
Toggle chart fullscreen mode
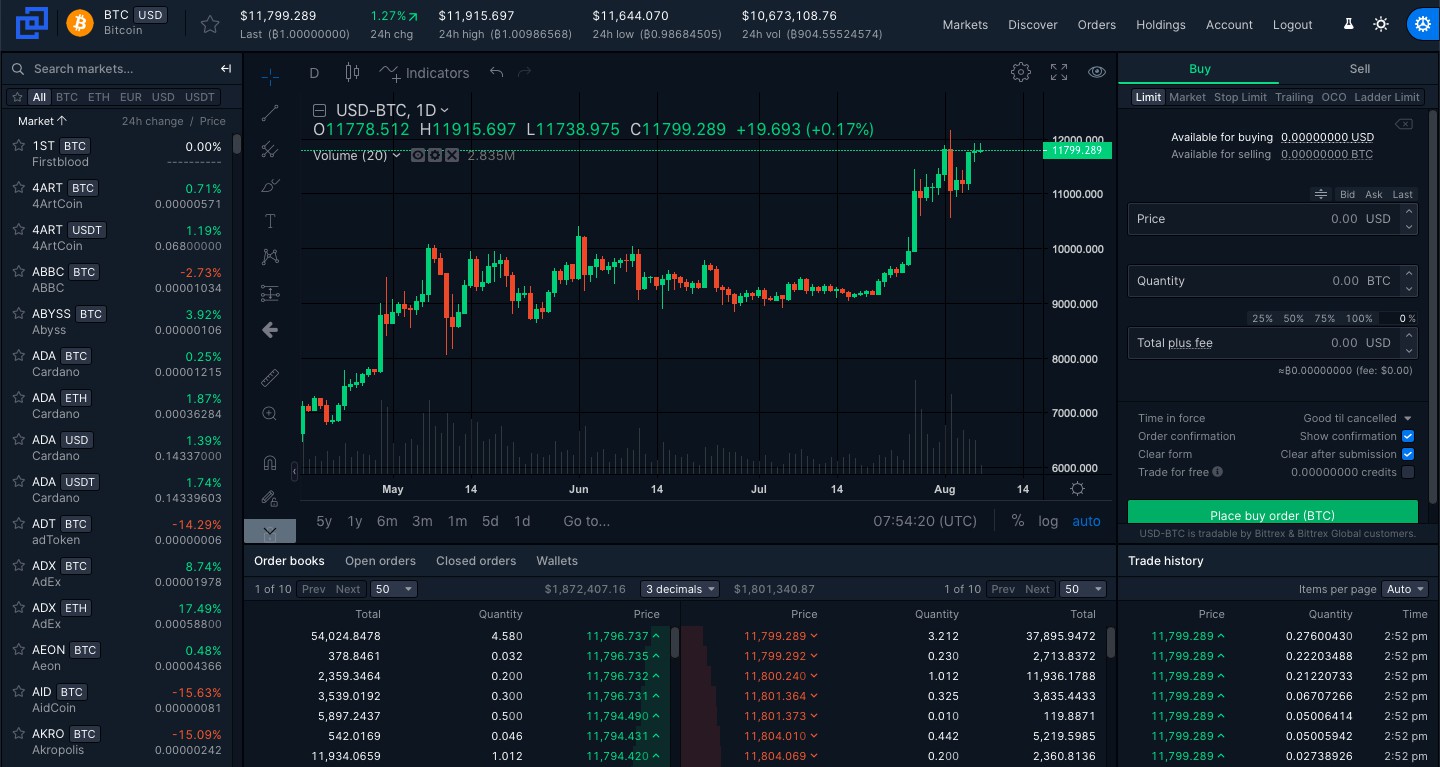click(1059, 72)
